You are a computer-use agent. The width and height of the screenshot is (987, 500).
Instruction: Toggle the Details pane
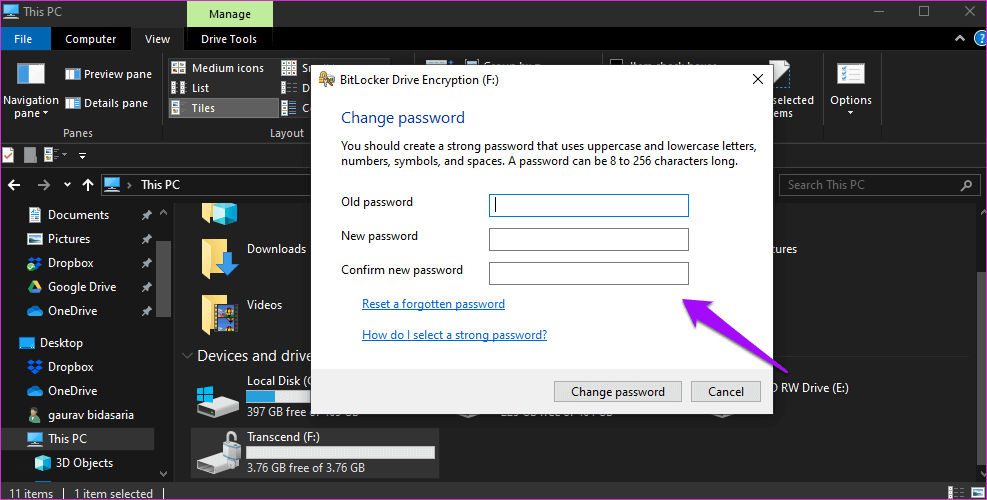click(107, 103)
